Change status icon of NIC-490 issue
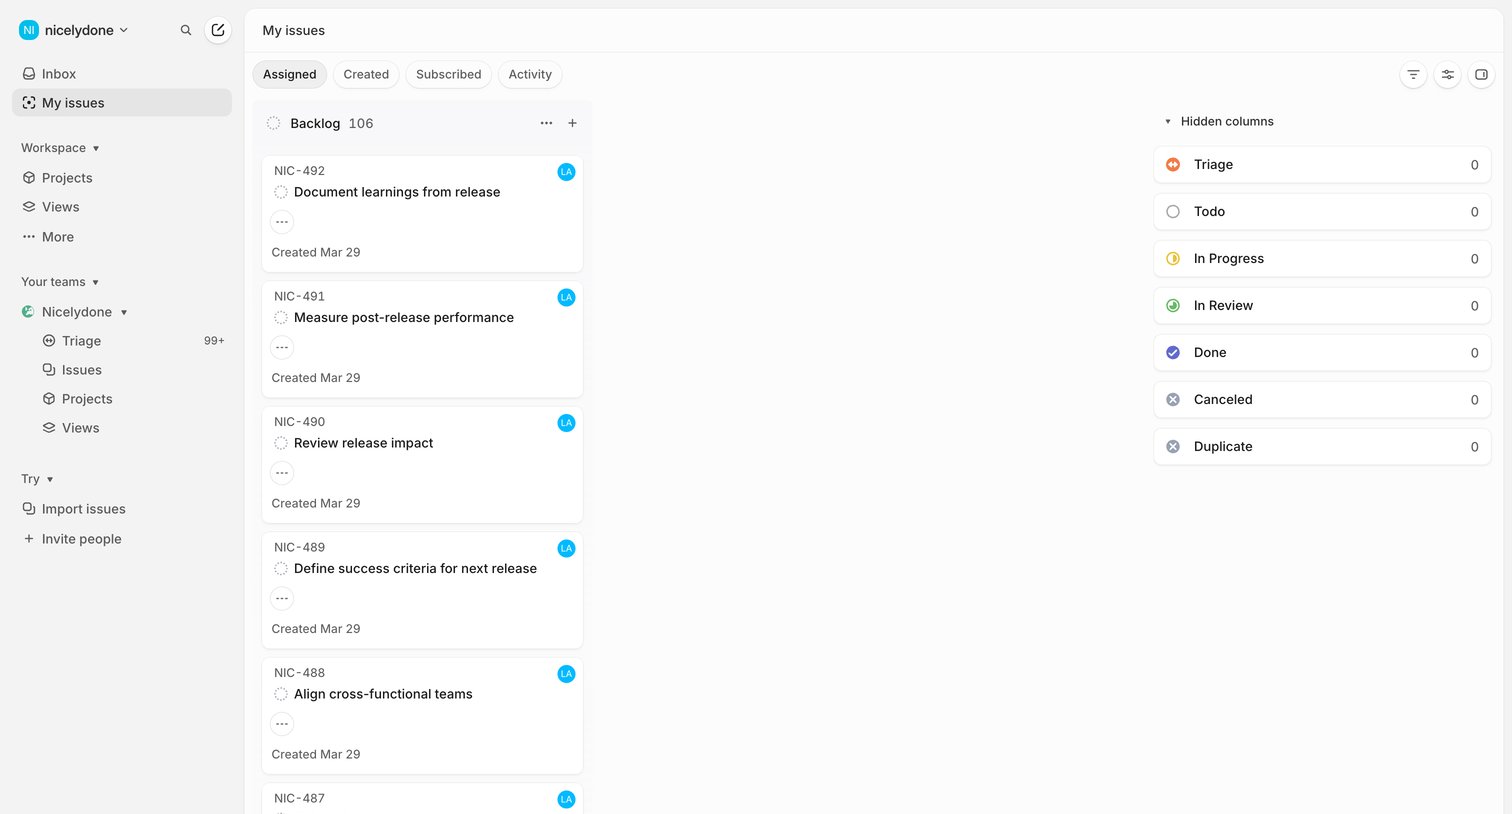Viewport: 1512px width, 814px height. [281, 443]
